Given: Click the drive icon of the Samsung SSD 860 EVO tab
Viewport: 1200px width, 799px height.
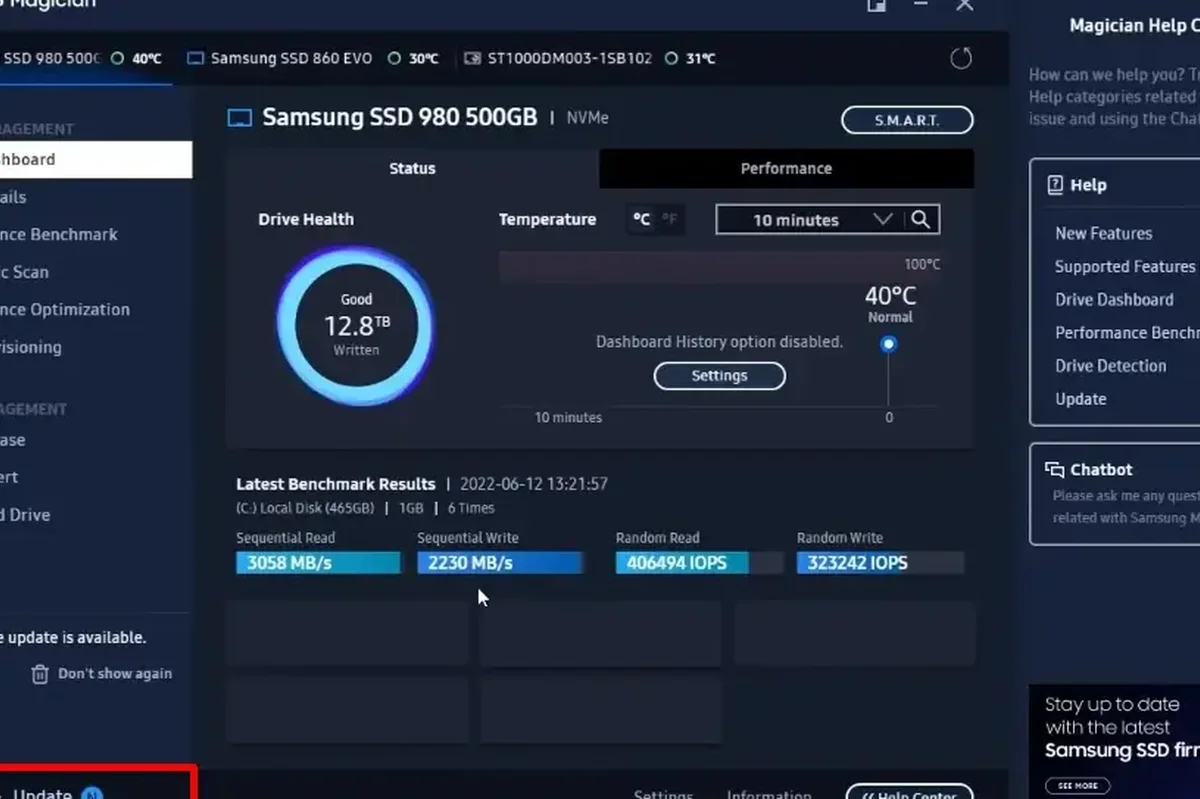Looking at the screenshot, I should [196, 59].
